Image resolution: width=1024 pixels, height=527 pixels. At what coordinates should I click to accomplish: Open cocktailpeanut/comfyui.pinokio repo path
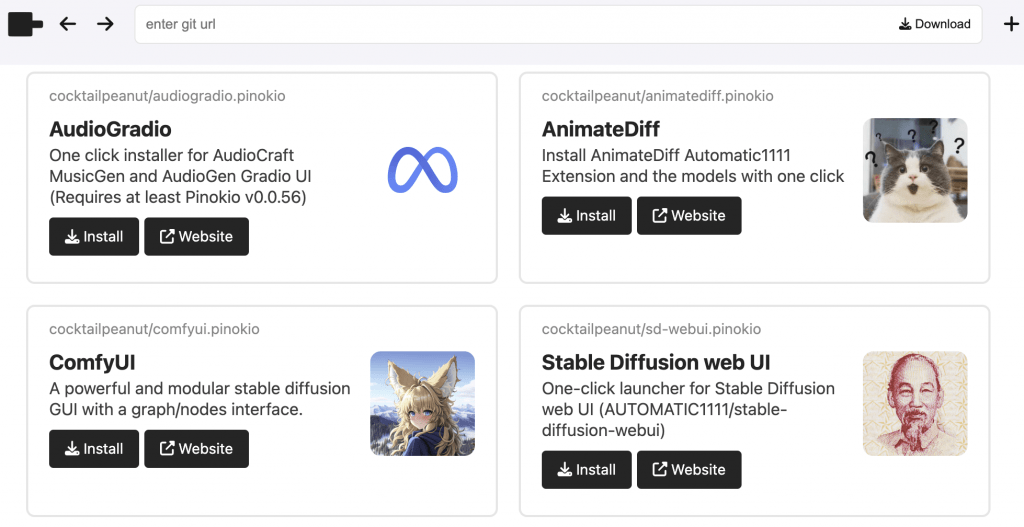[154, 329]
